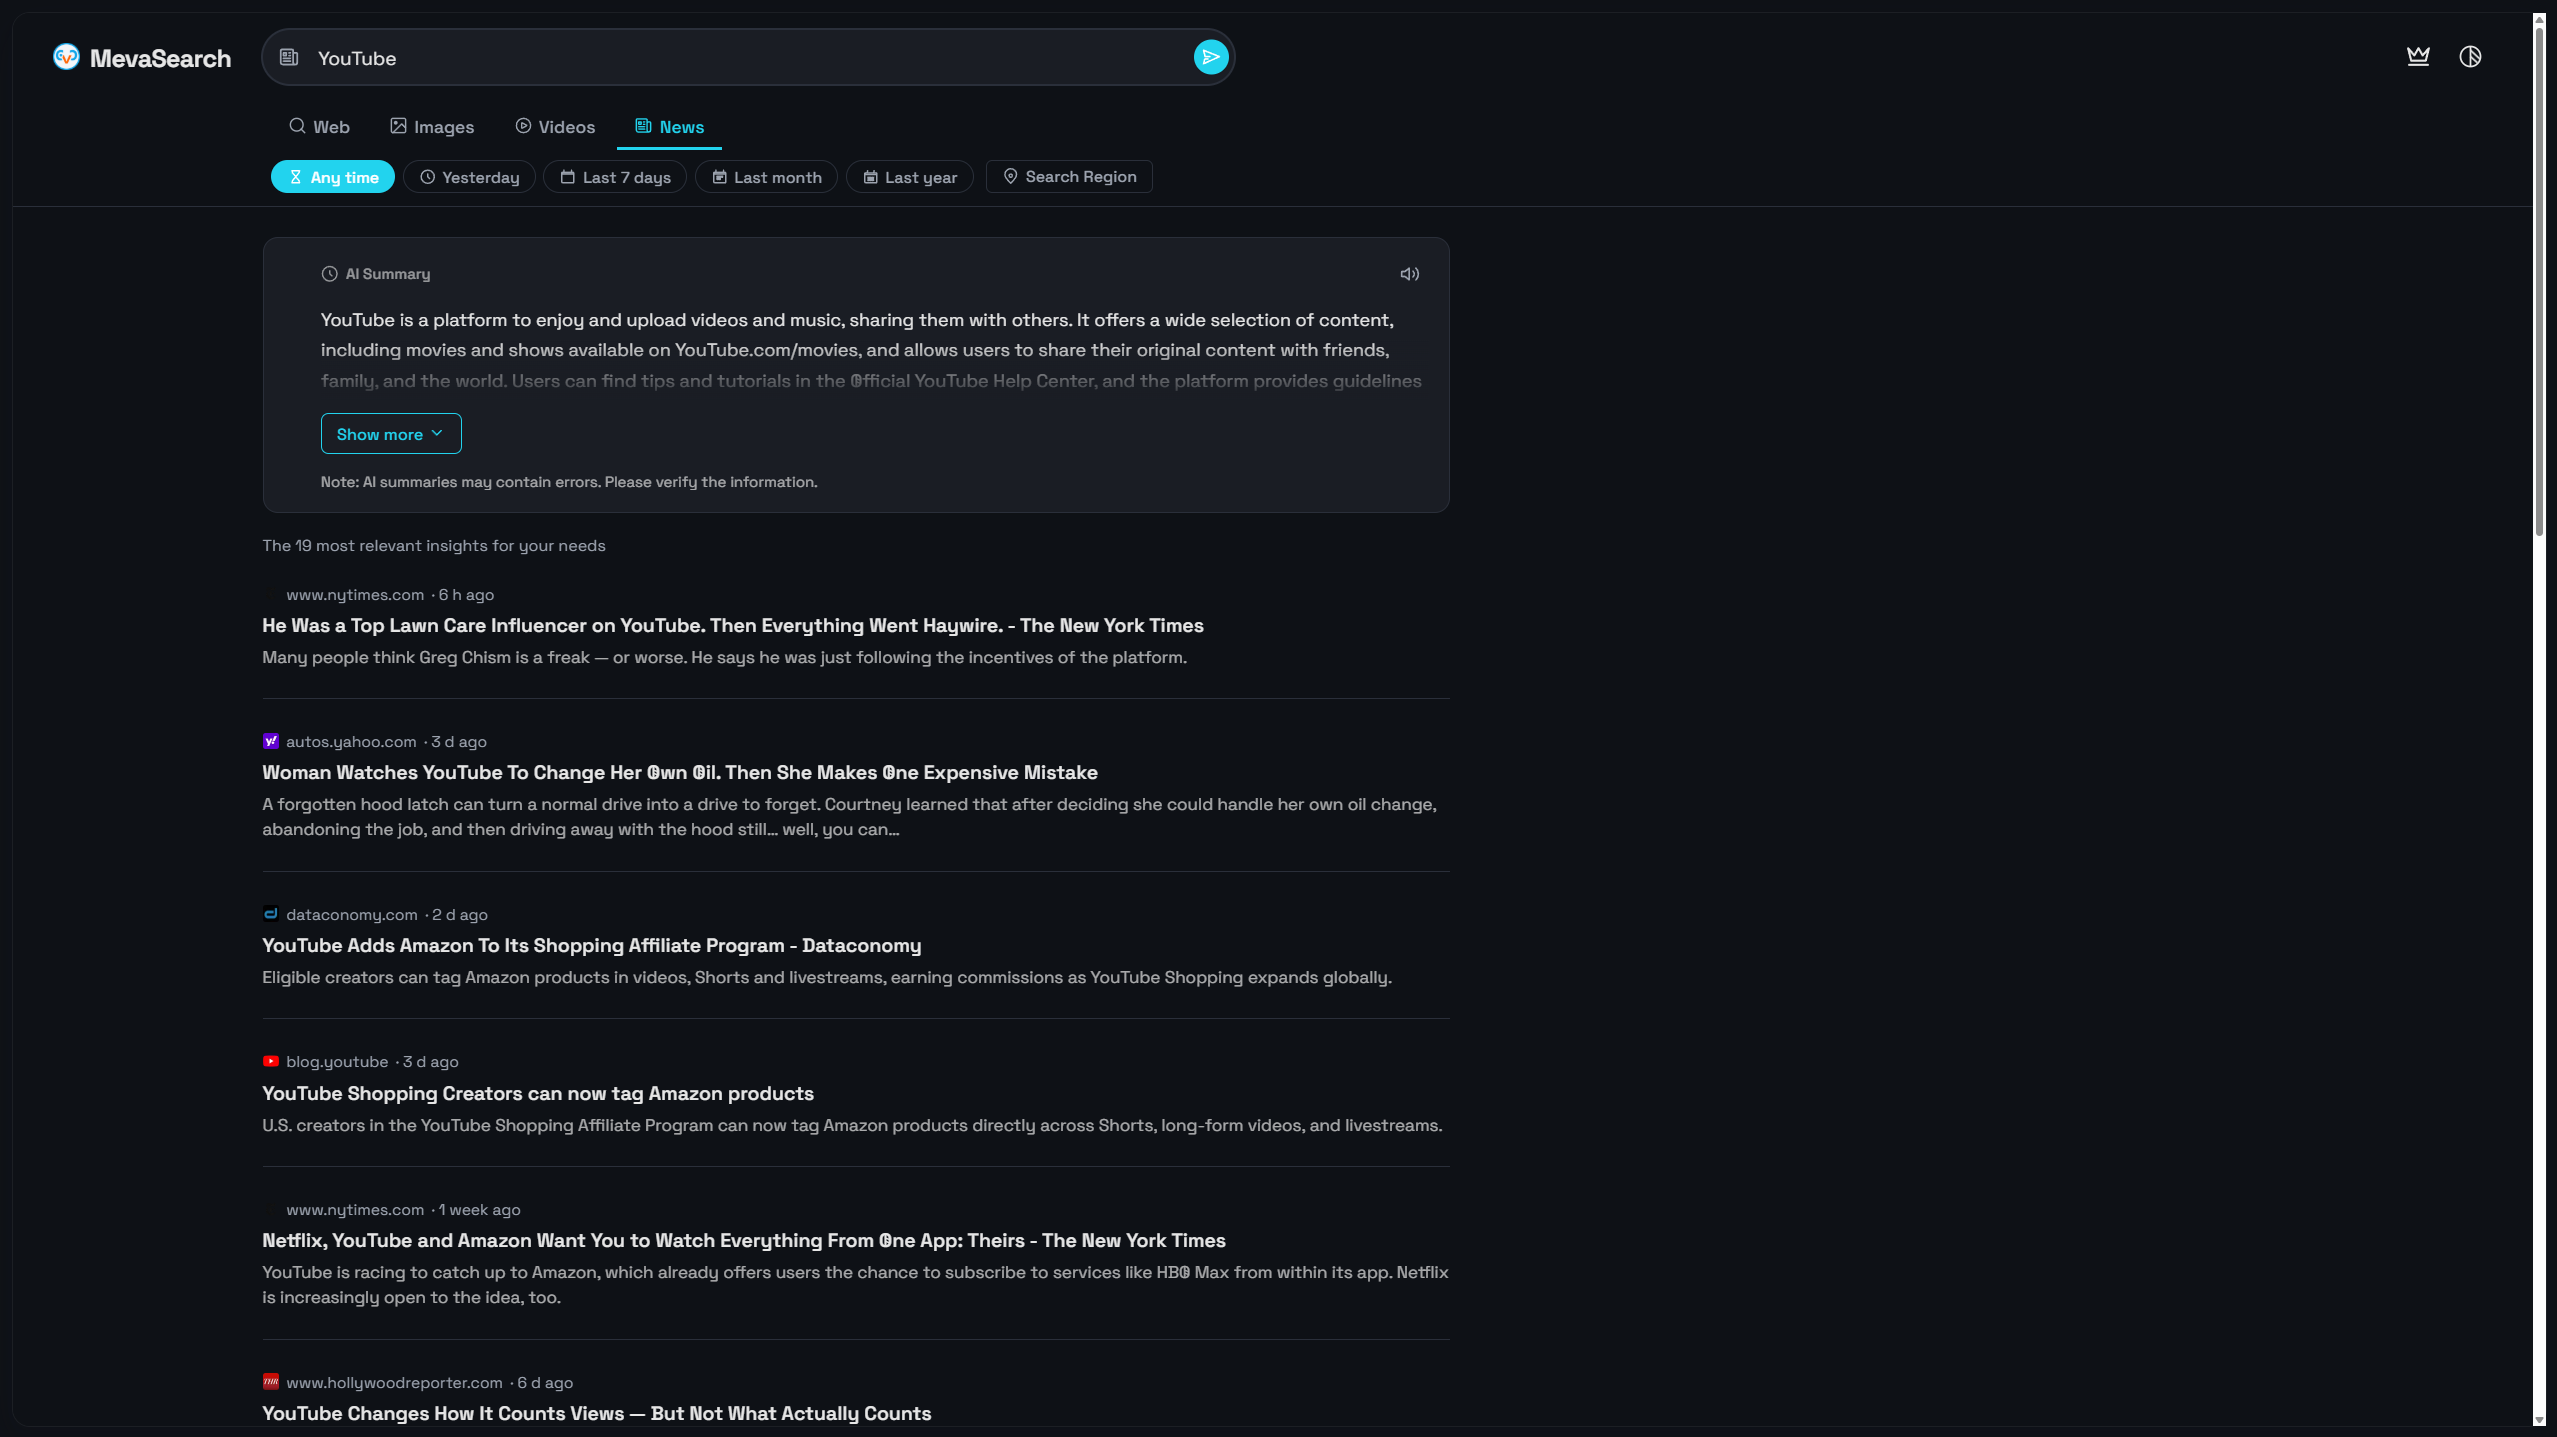
Task: Select the News tab
Action: coord(669,127)
